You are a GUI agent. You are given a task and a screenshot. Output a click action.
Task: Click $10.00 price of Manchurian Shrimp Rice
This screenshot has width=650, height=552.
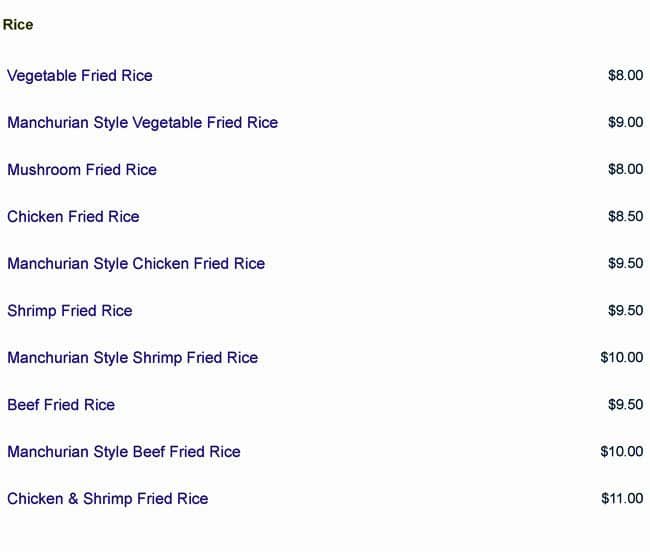[622, 357]
